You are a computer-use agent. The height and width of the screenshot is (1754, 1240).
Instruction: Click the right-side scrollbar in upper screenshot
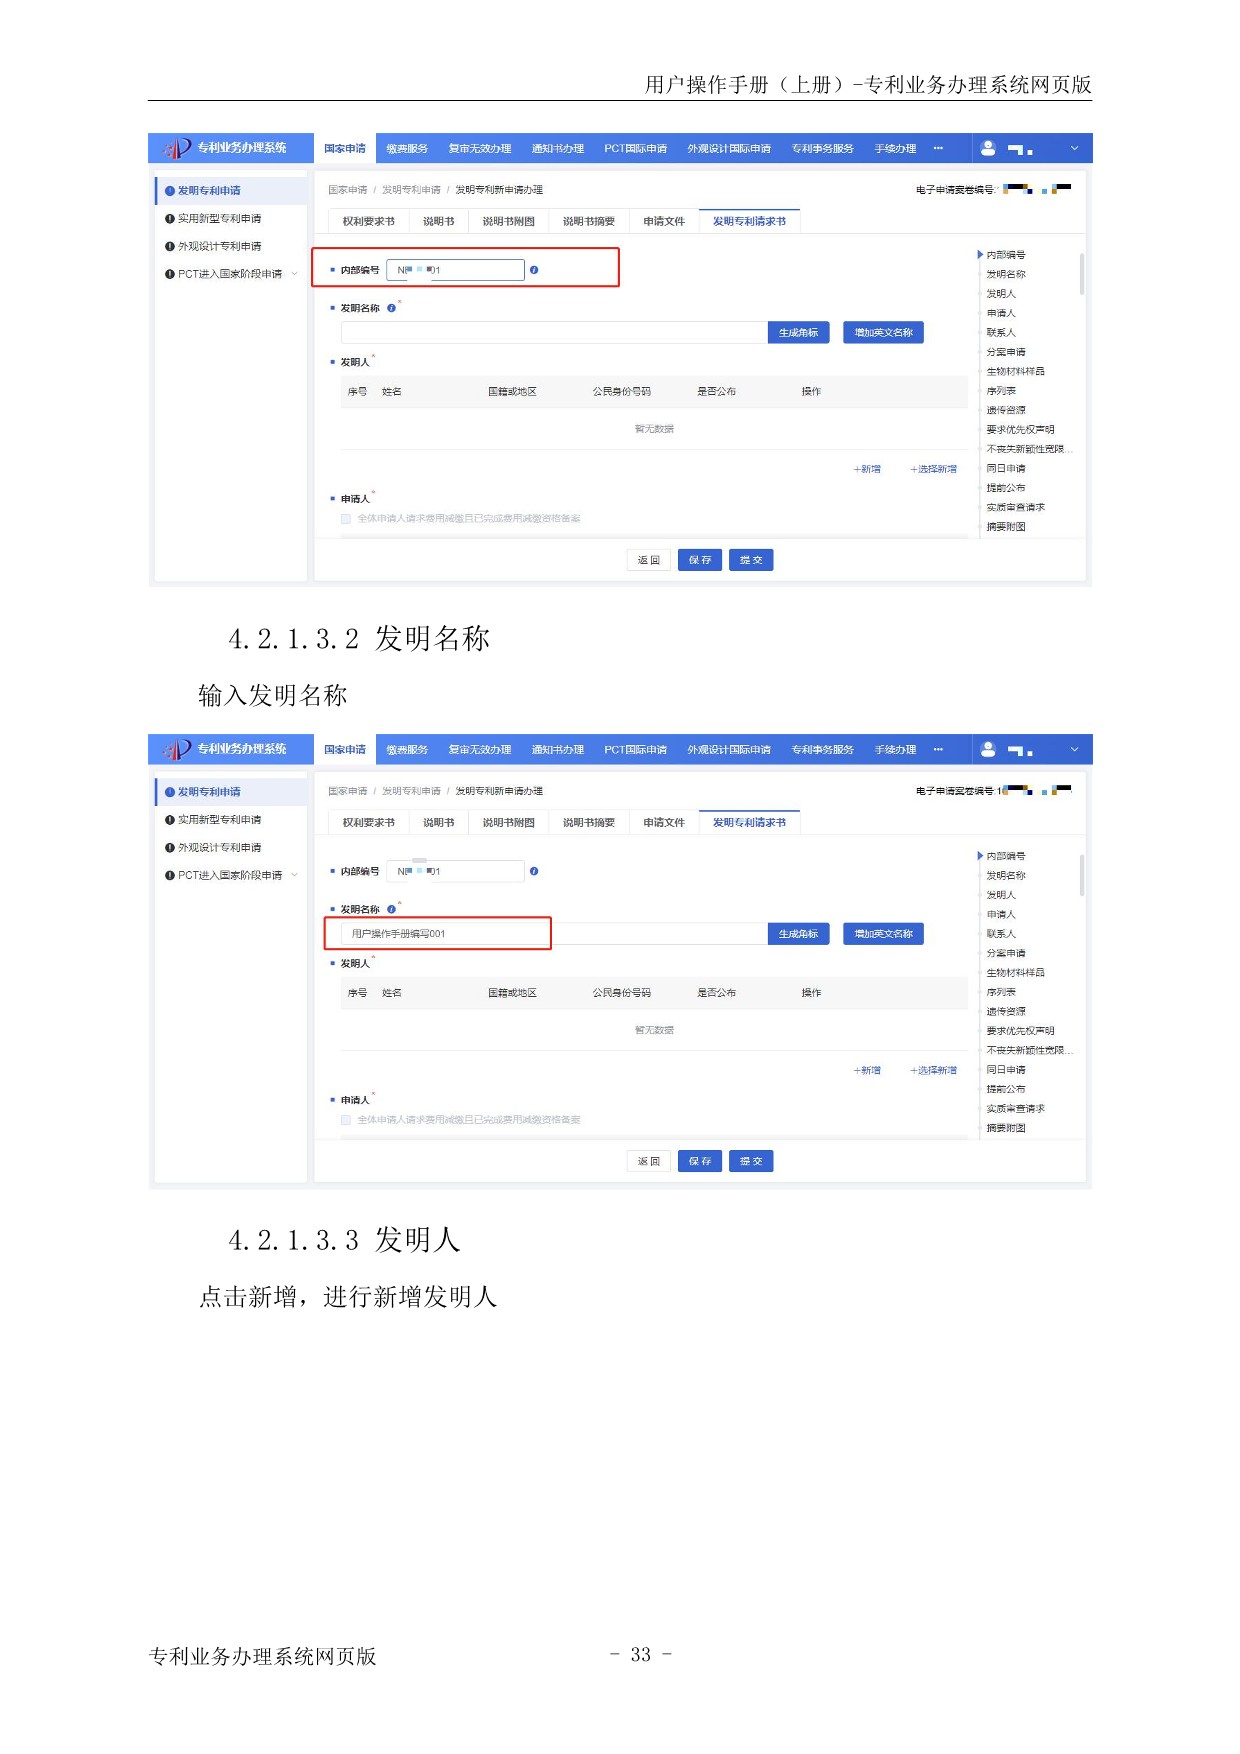click(x=1082, y=274)
